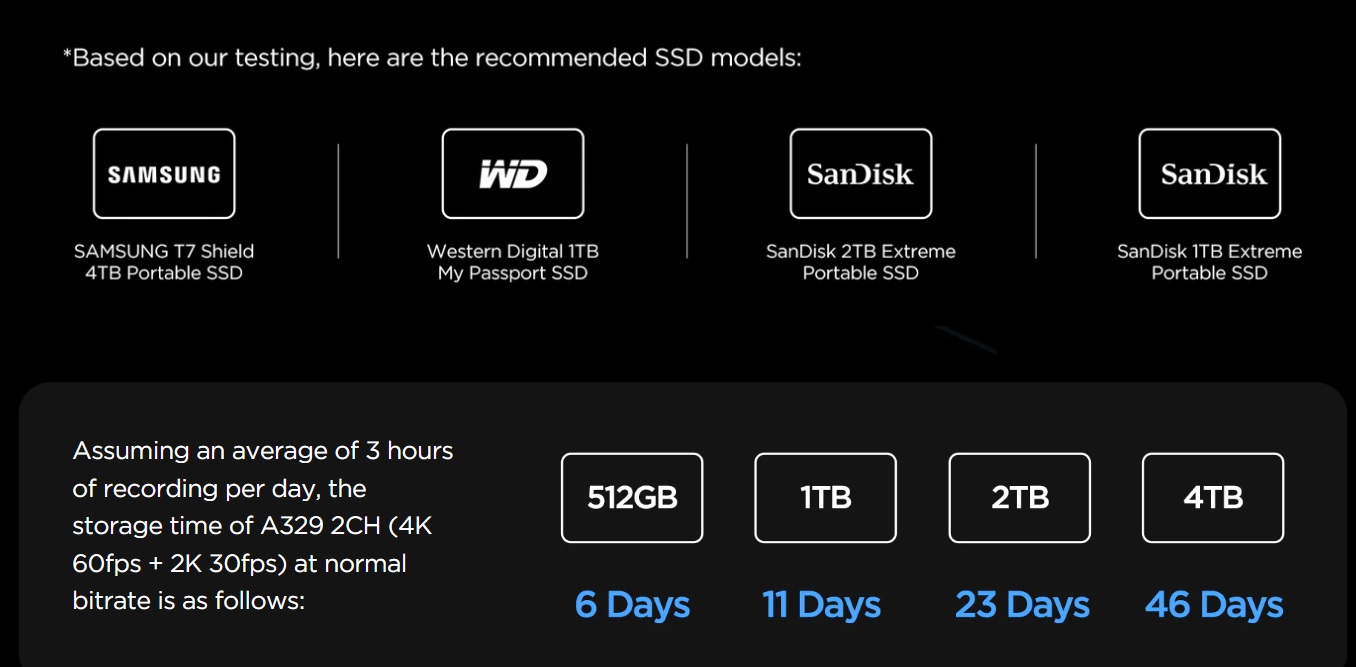The image size is (1356, 667).
Task: Click the Samsung brand logo
Action: point(164,174)
